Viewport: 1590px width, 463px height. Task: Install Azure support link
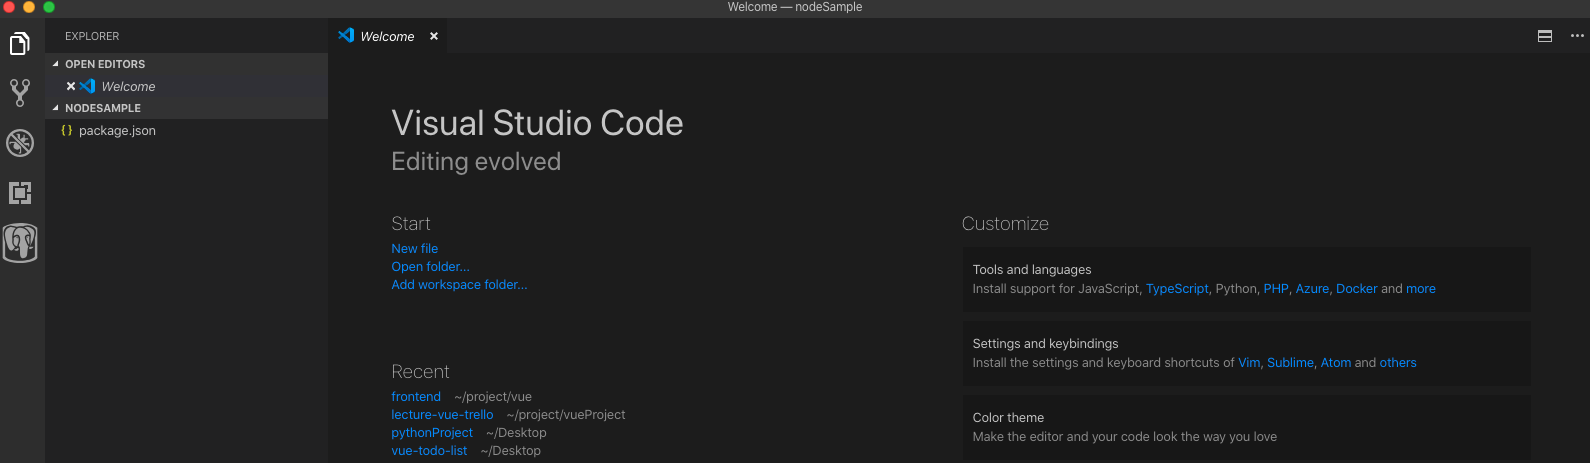[x=1312, y=289]
